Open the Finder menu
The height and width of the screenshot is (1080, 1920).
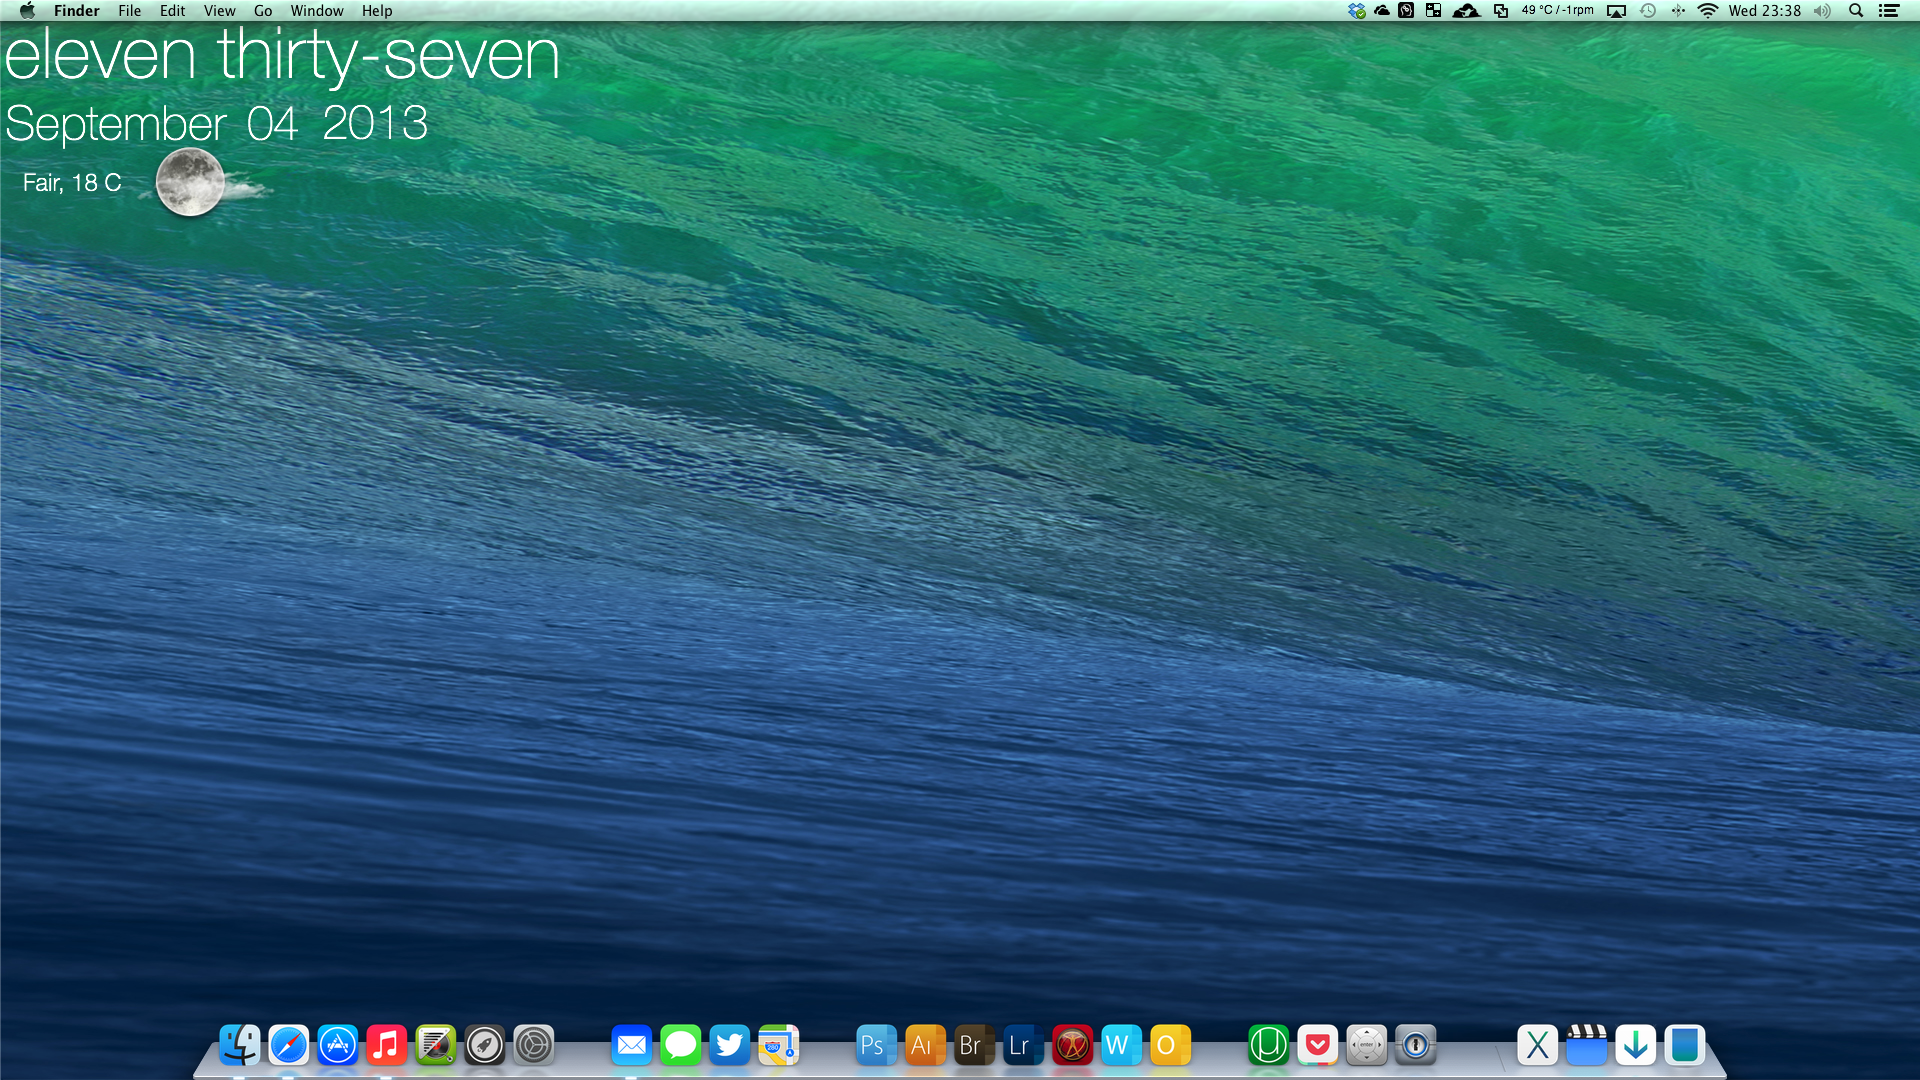pyautogui.click(x=77, y=11)
